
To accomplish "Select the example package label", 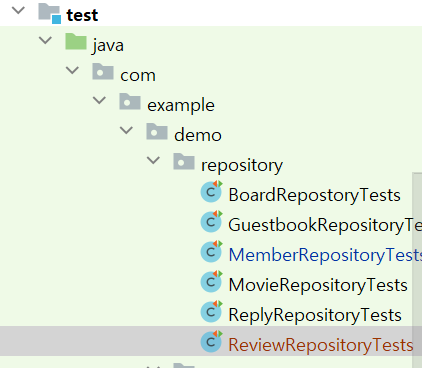I will point(181,106).
